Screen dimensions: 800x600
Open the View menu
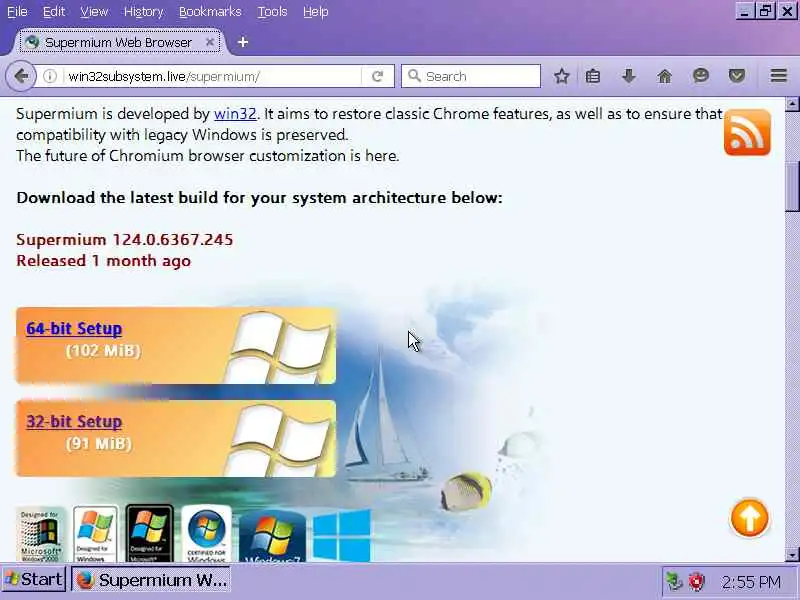[94, 12]
